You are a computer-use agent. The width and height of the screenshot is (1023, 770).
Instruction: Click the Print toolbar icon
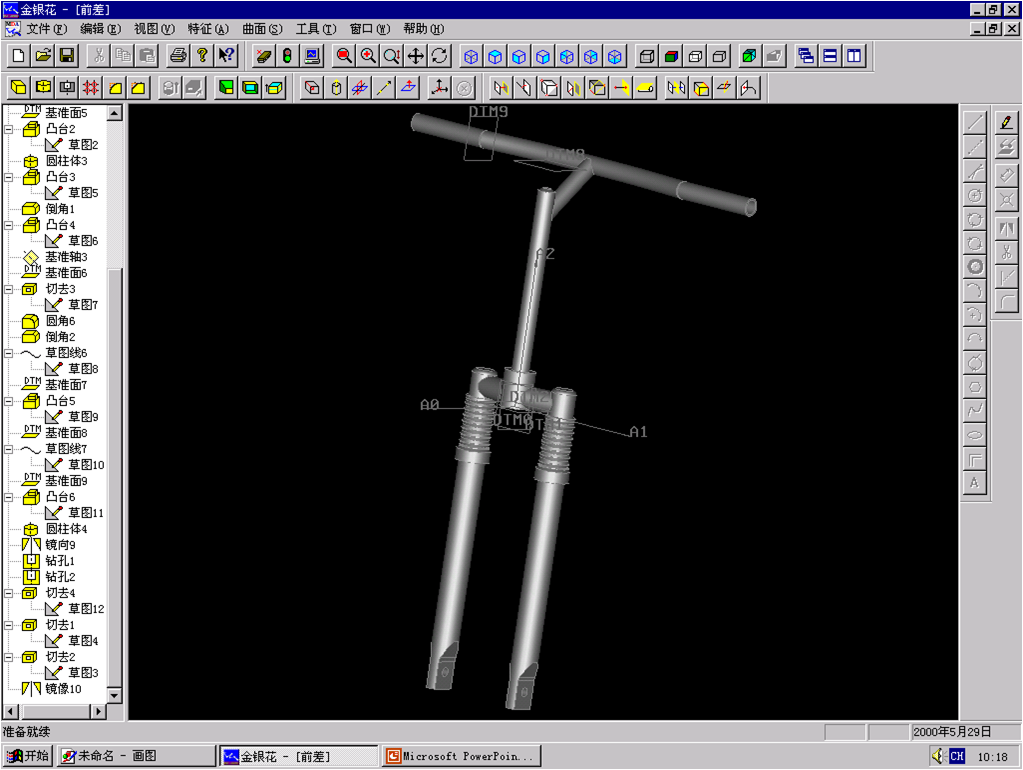178,56
